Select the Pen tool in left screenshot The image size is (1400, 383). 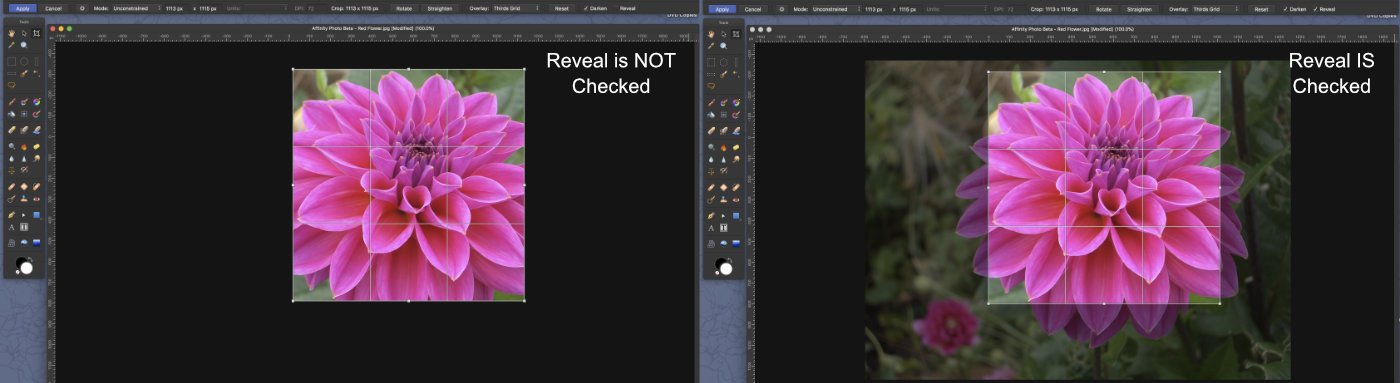(12, 214)
